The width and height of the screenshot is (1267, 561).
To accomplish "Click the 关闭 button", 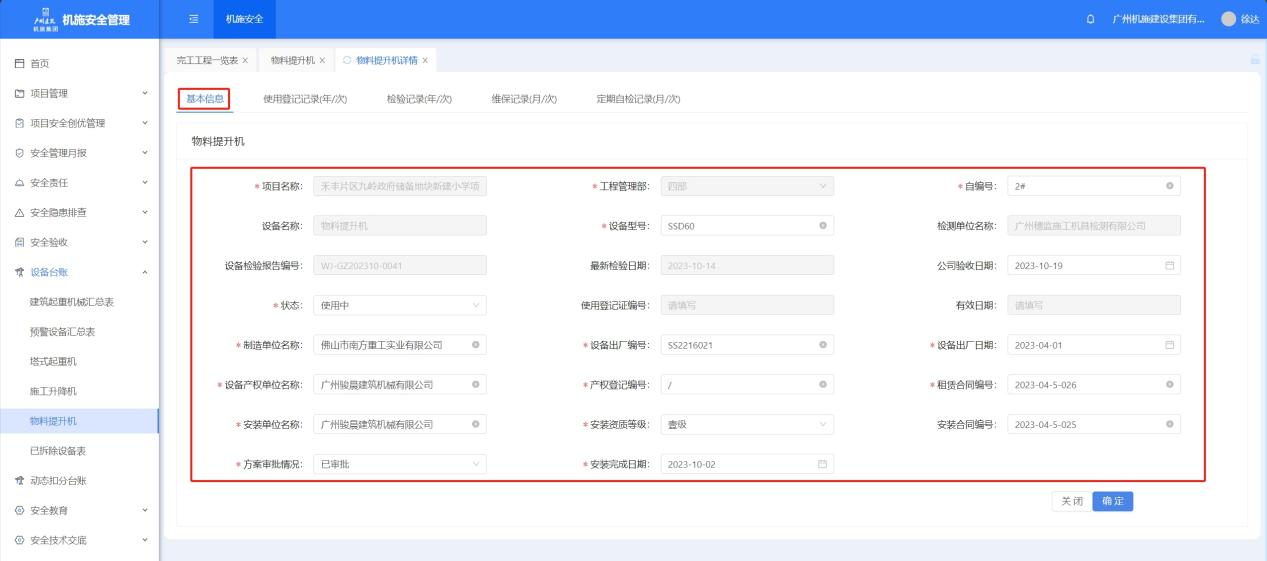I will [1071, 501].
